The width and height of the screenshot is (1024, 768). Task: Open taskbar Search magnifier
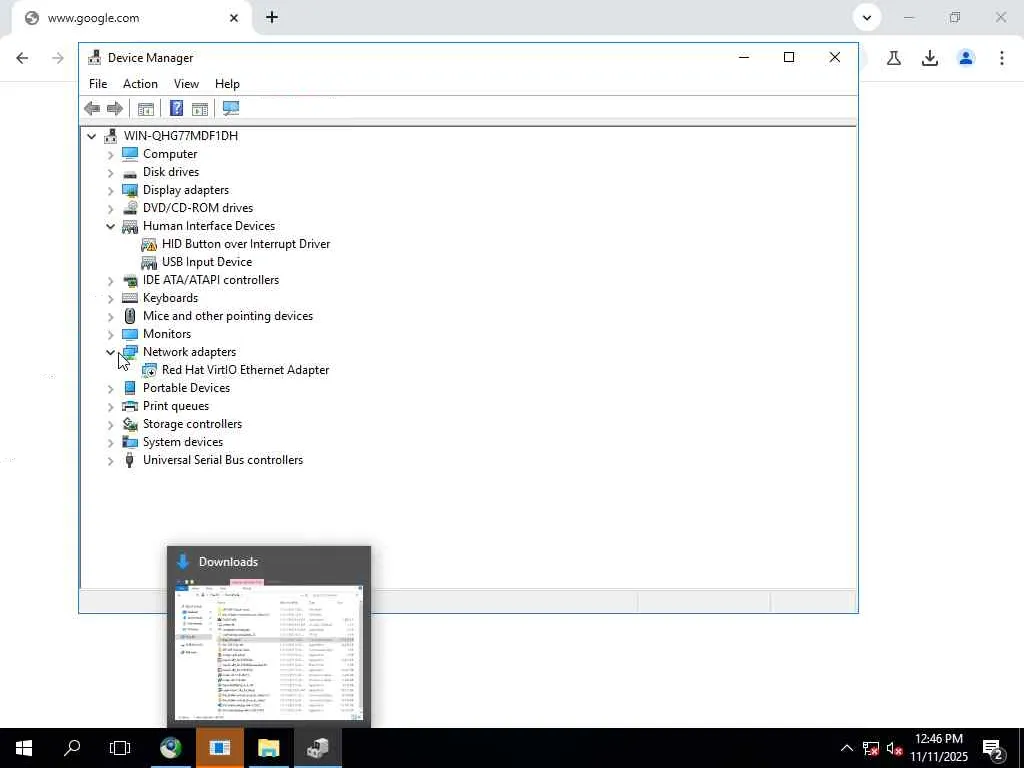(72, 748)
